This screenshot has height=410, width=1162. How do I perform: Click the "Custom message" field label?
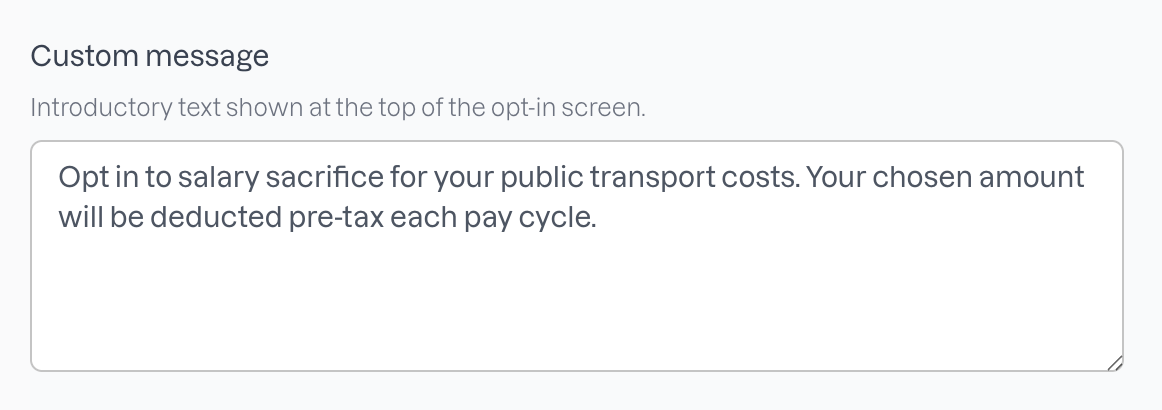click(150, 56)
